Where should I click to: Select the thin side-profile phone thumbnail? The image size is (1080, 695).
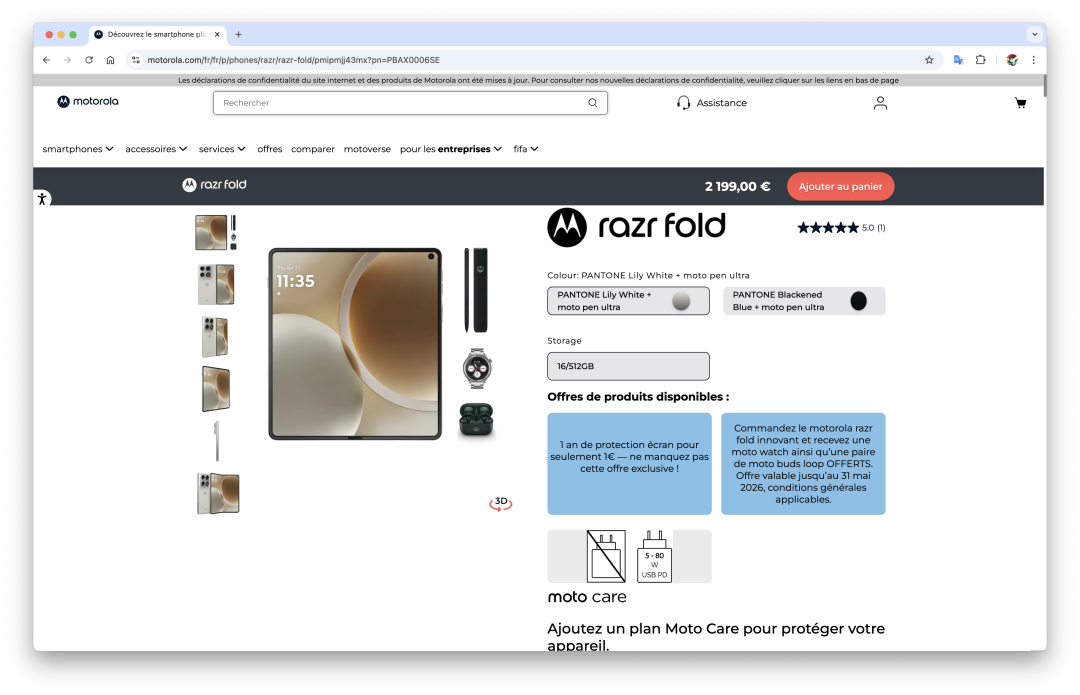click(x=216, y=441)
